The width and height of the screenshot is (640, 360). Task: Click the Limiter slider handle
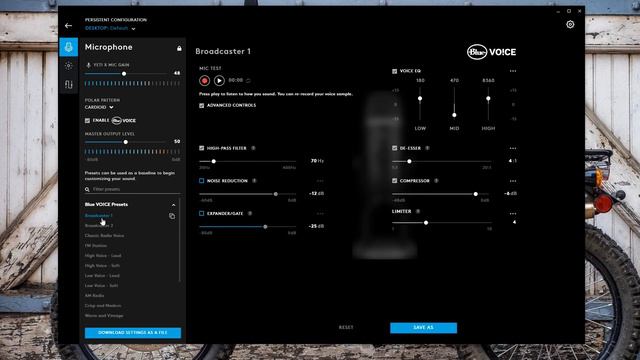click(426, 223)
